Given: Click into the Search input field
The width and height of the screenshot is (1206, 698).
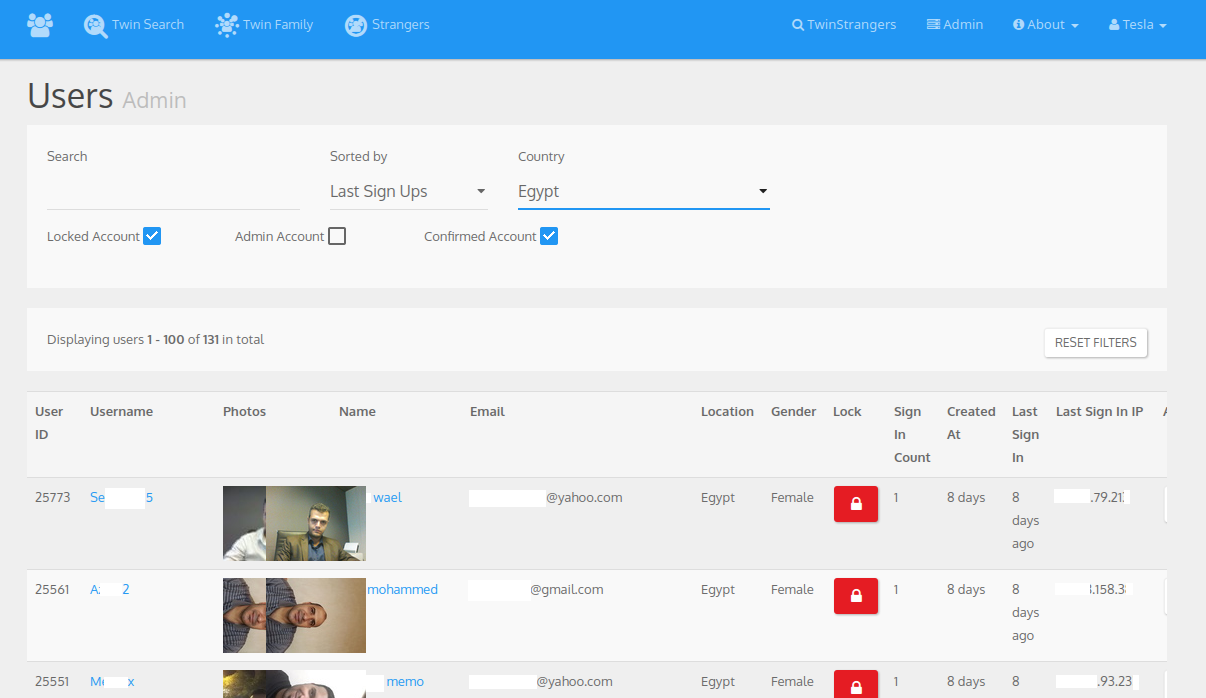Looking at the screenshot, I should pos(173,192).
